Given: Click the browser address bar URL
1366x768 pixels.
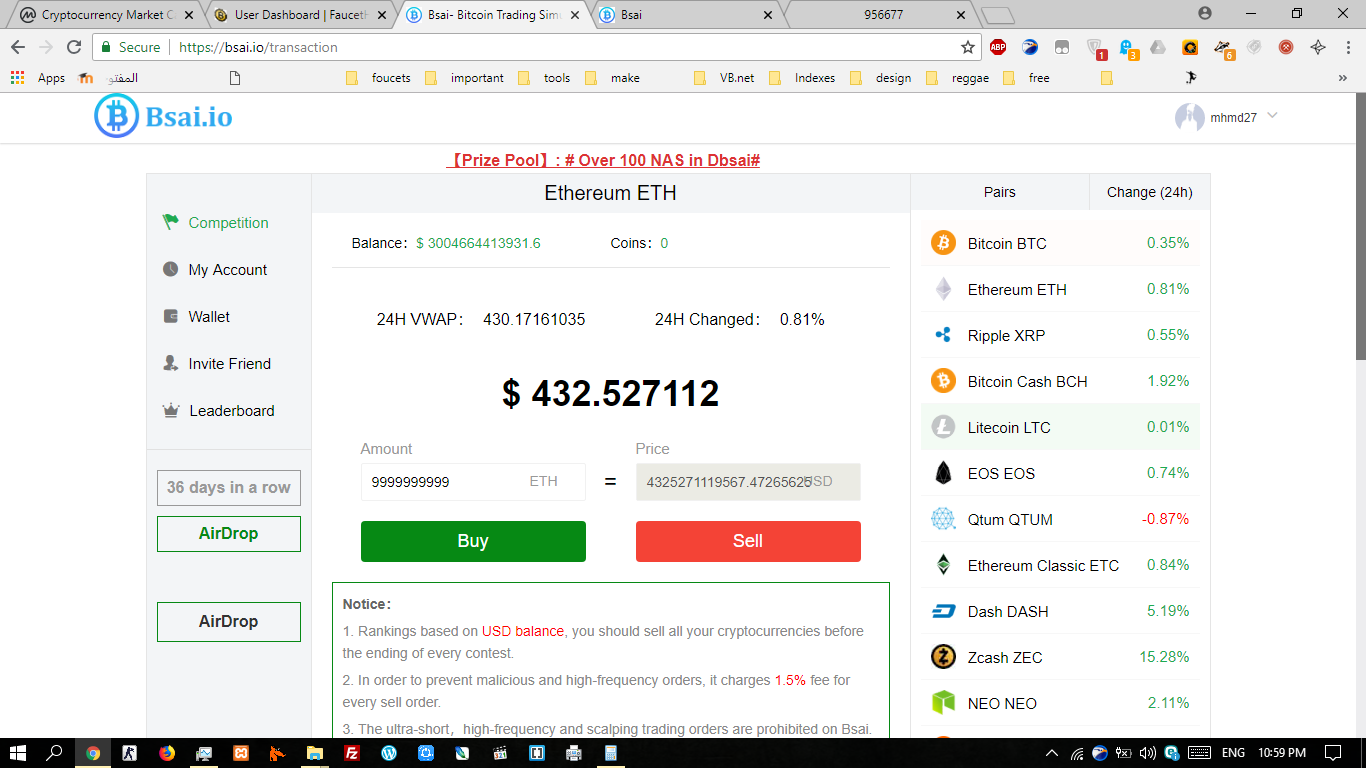Looking at the screenshot, I should click(258, 47).
